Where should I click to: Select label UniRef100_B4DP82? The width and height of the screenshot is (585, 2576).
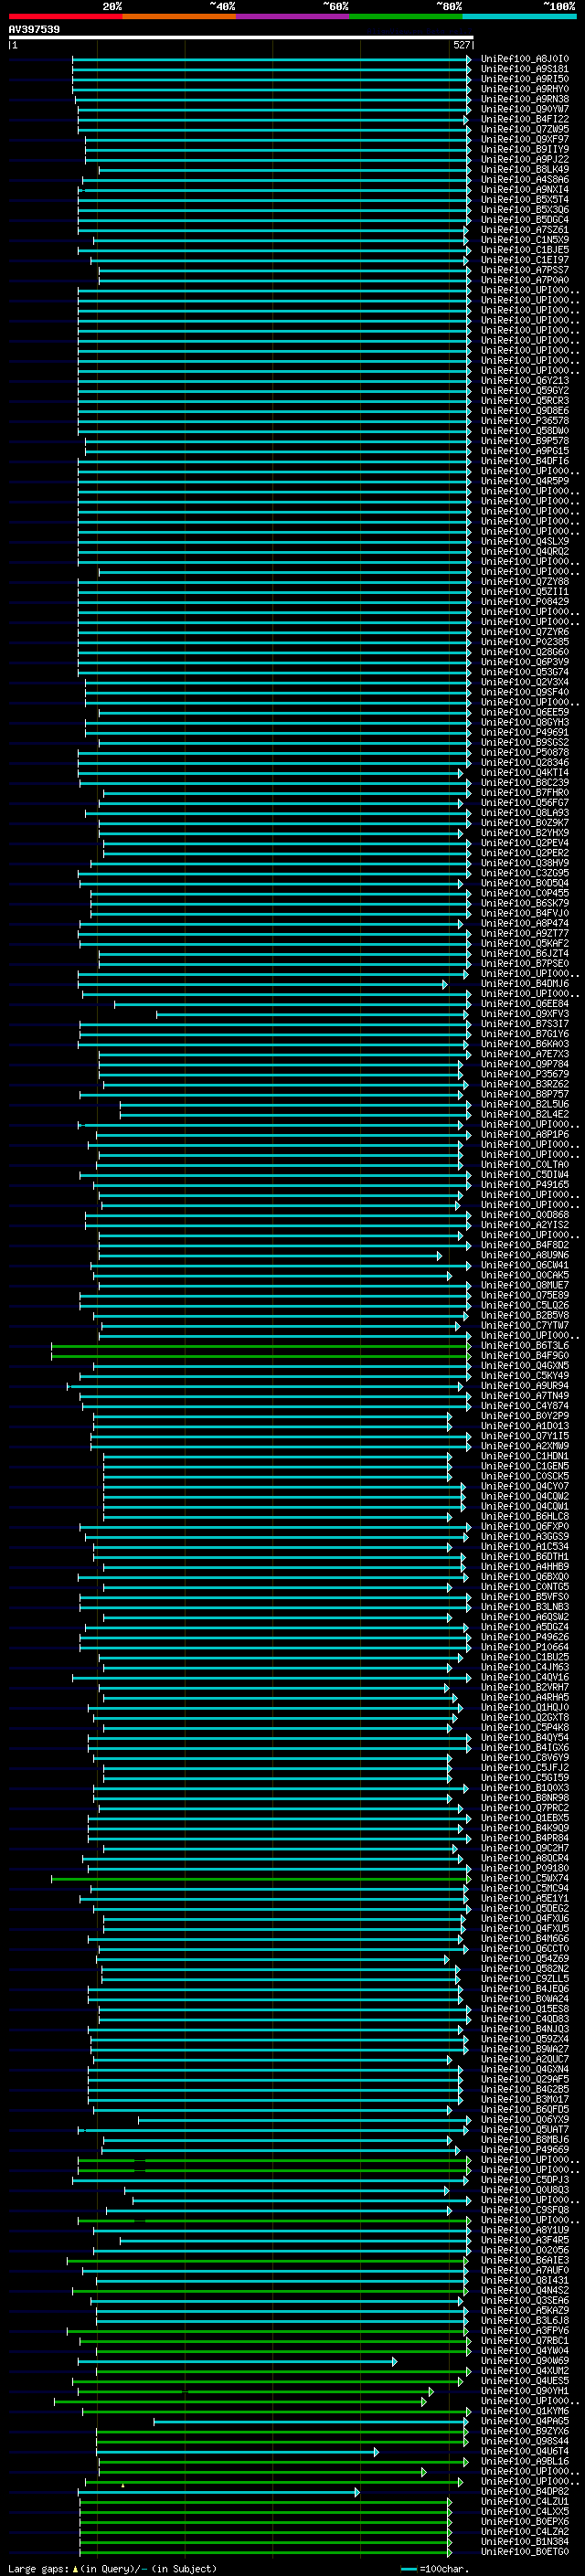pyautogui.click(x=525, y=2491)
